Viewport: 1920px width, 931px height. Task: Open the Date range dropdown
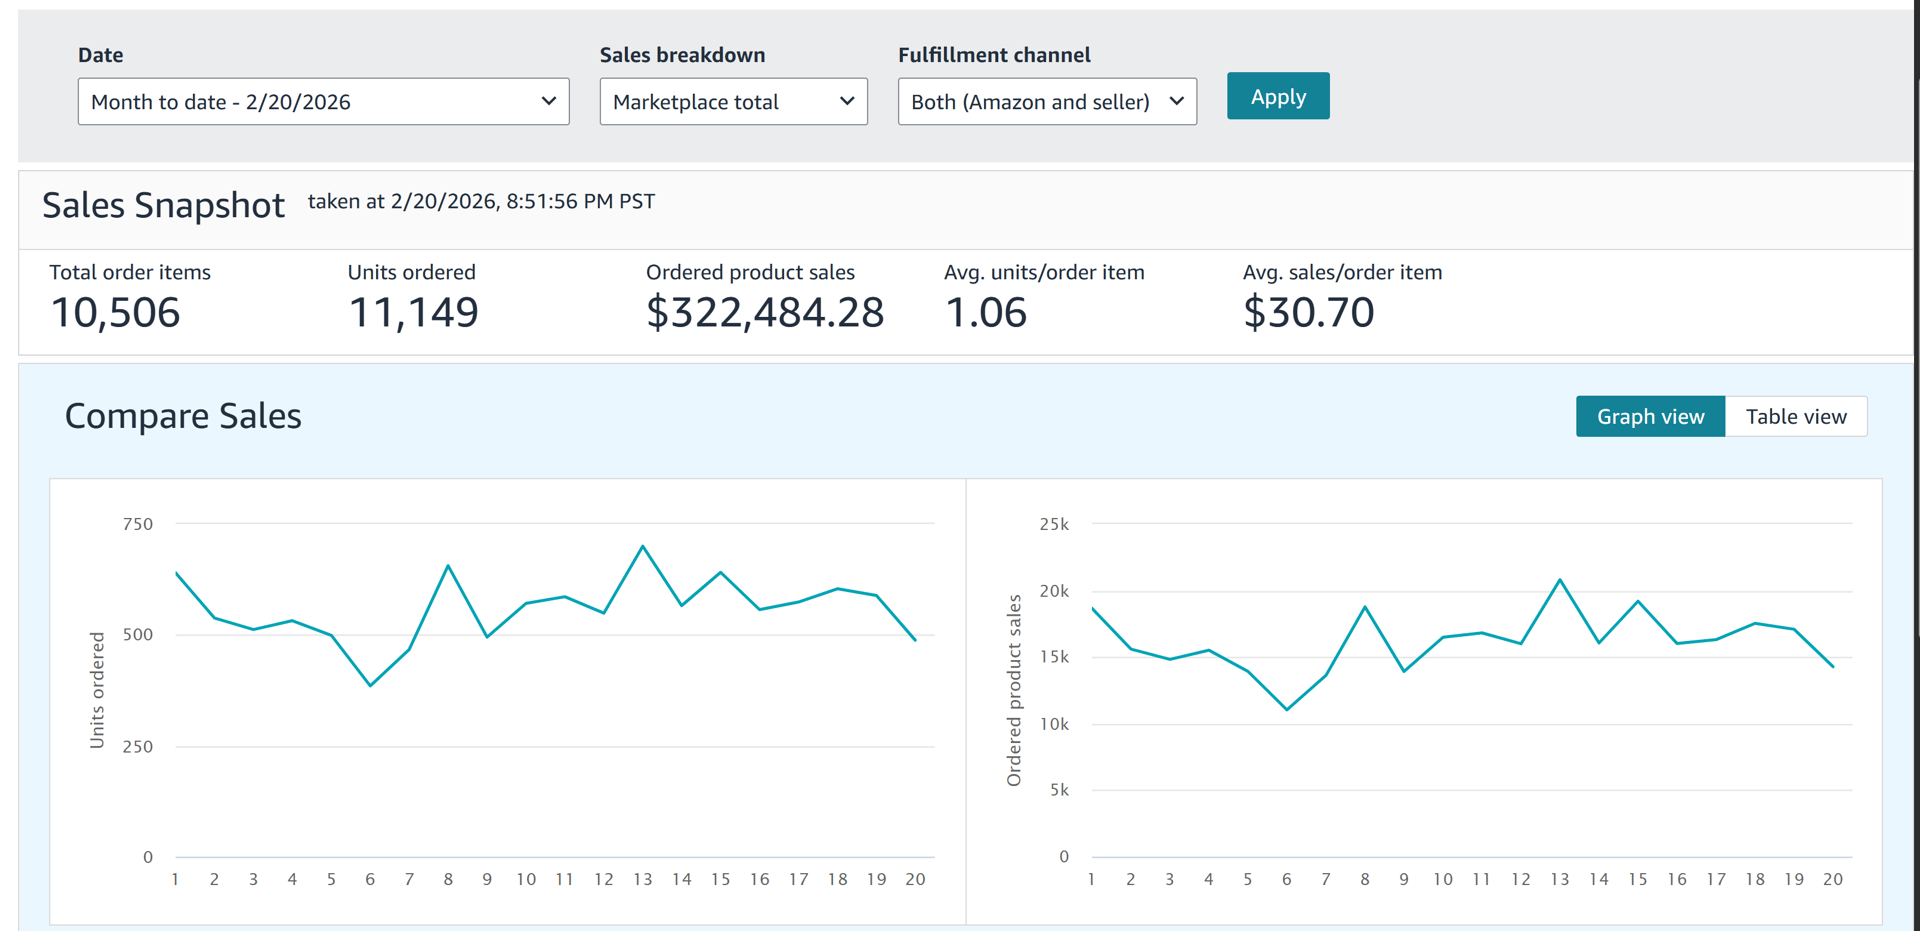pyautogui.click(x=322, y=102)
